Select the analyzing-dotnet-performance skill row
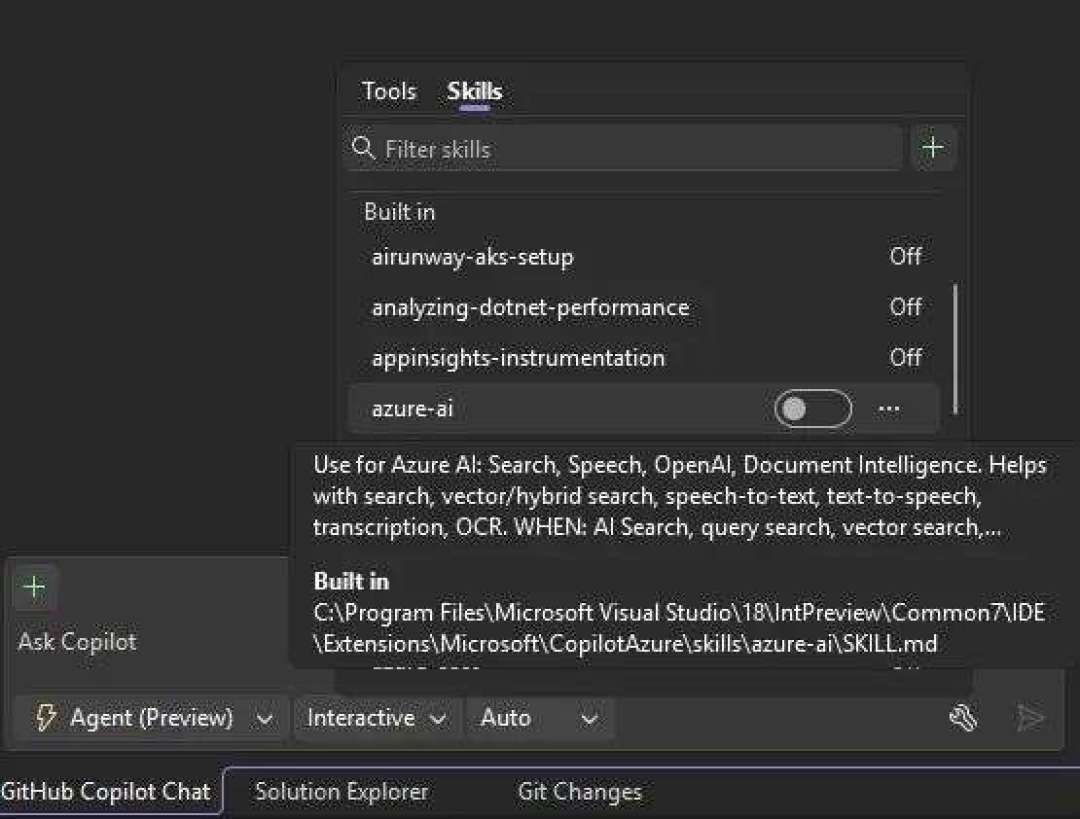Viewport: 1080px width, 819px height. click(x=644, y=307)
